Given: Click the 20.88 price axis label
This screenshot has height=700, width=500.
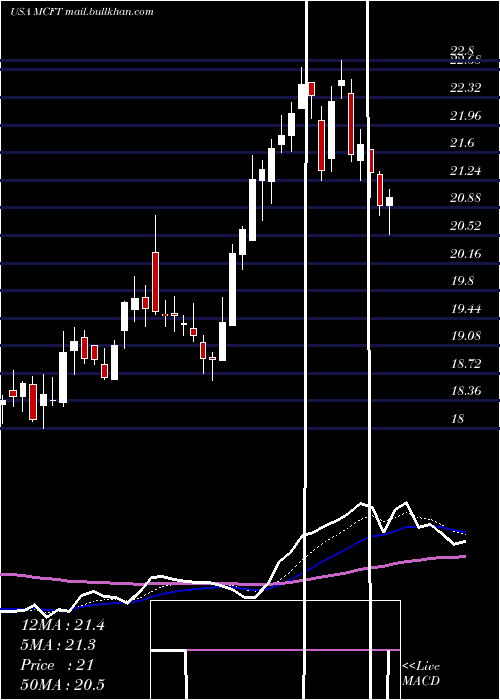Looking at the screenshot, I should coord(466,198).
